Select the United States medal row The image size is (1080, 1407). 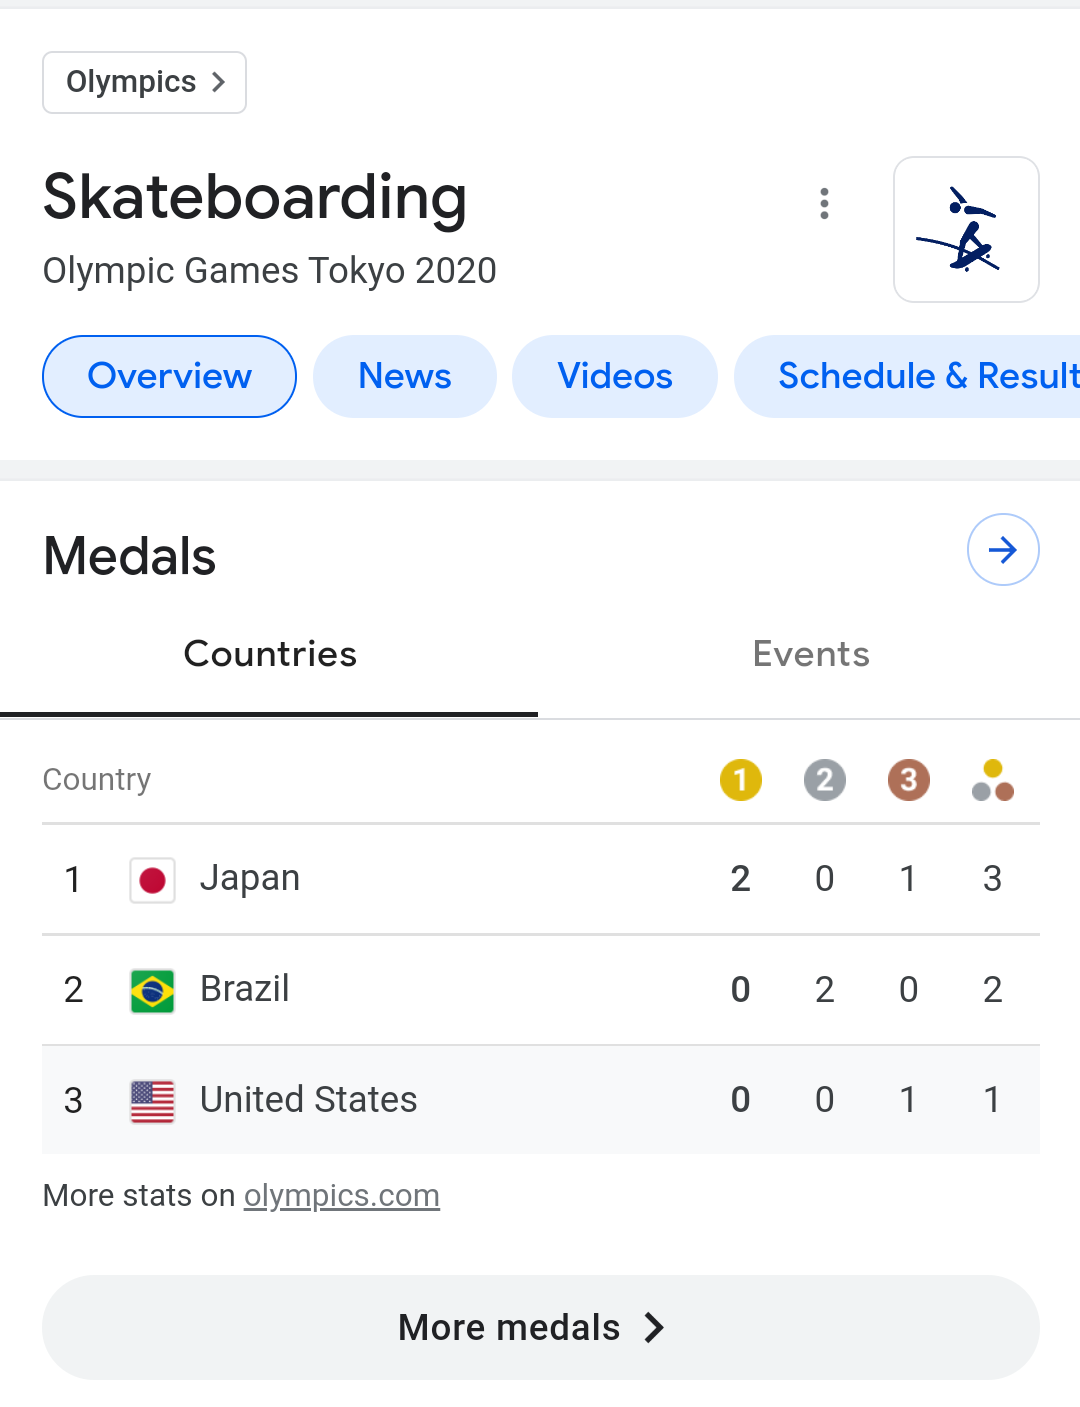click(x=540, y=1100)
